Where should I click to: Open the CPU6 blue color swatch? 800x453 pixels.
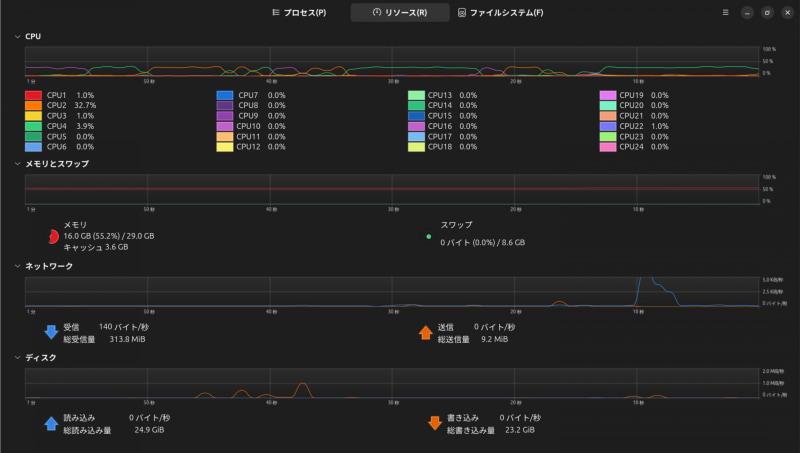(x=33, y=147)
